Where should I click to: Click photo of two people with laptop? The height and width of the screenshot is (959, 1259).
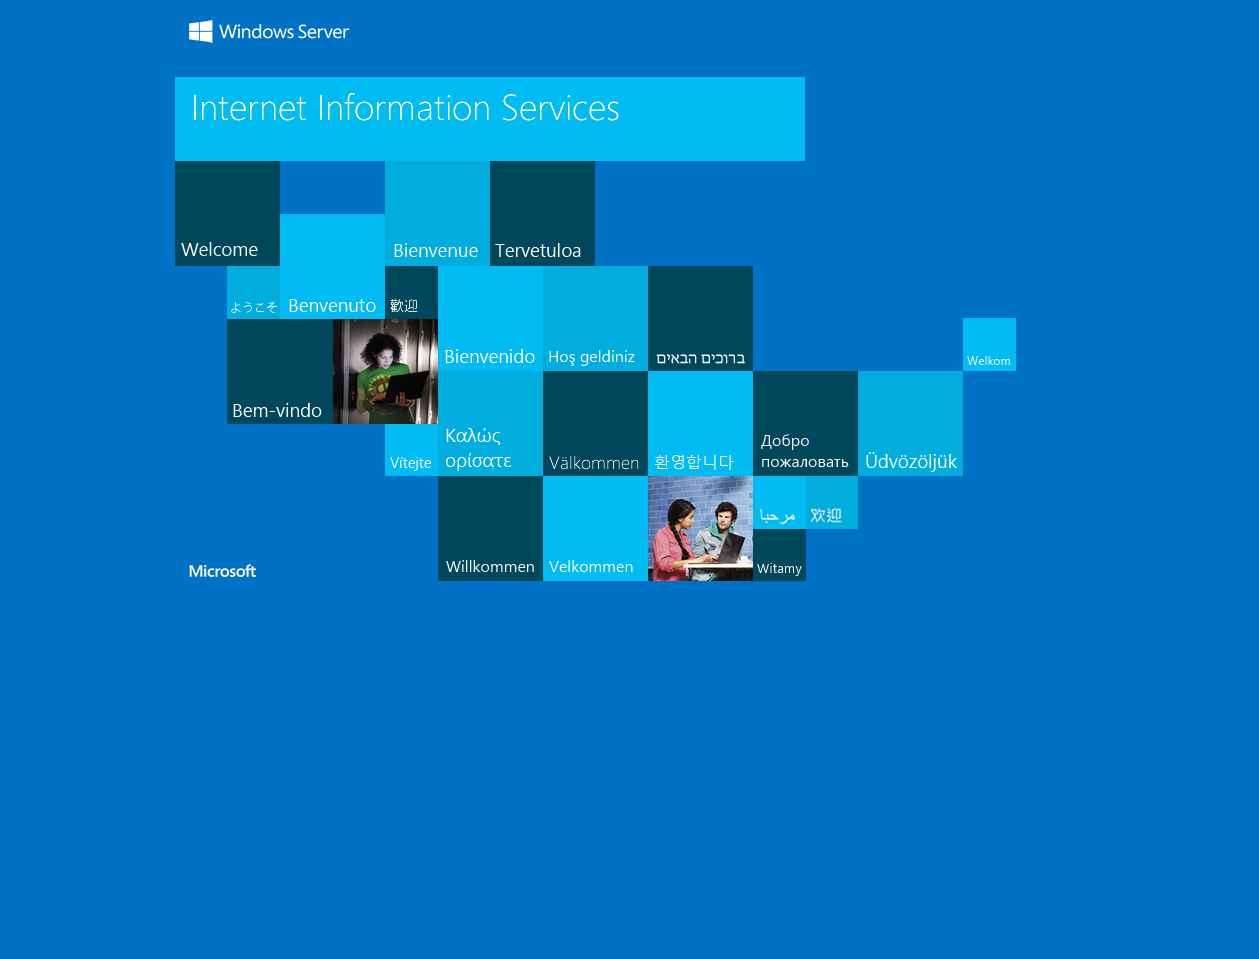pyautogui.click(x=700, y=528)
